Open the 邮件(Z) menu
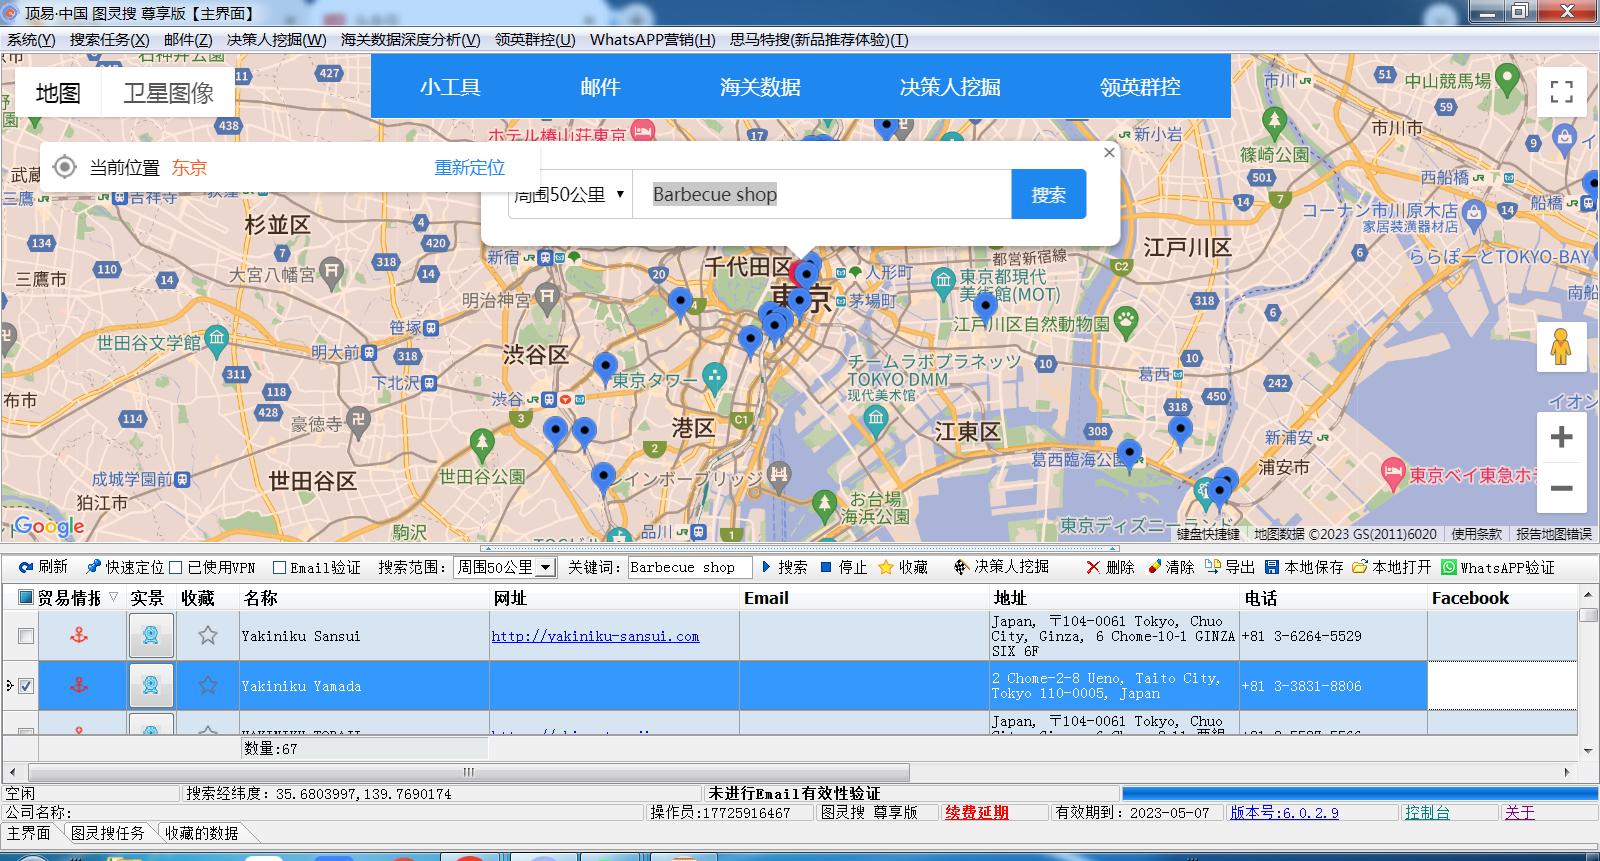Image resolution: width=1600 pixels, height=861 pixels. [x=188, y=40]
